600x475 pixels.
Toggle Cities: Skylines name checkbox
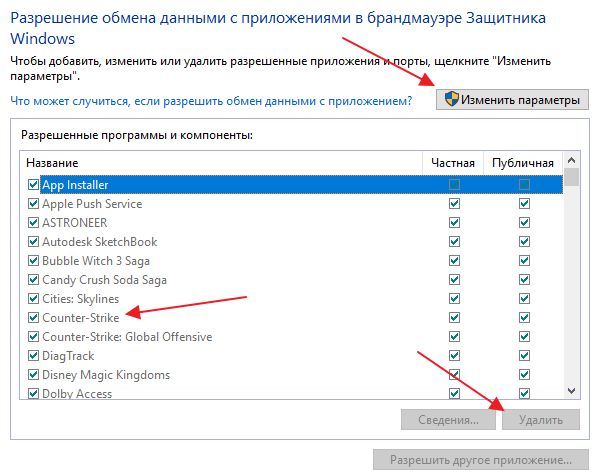tap(33, 299)
